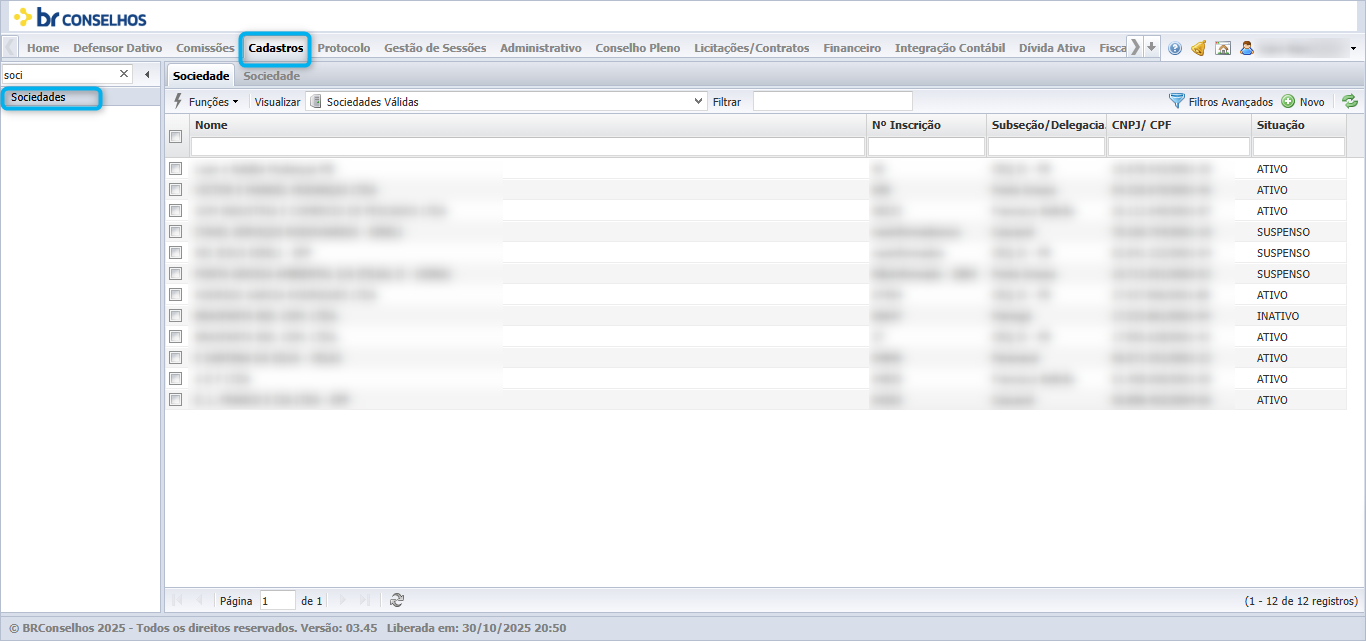
Task: Check the box of the INATIVO row
Action: click(176, 315)
